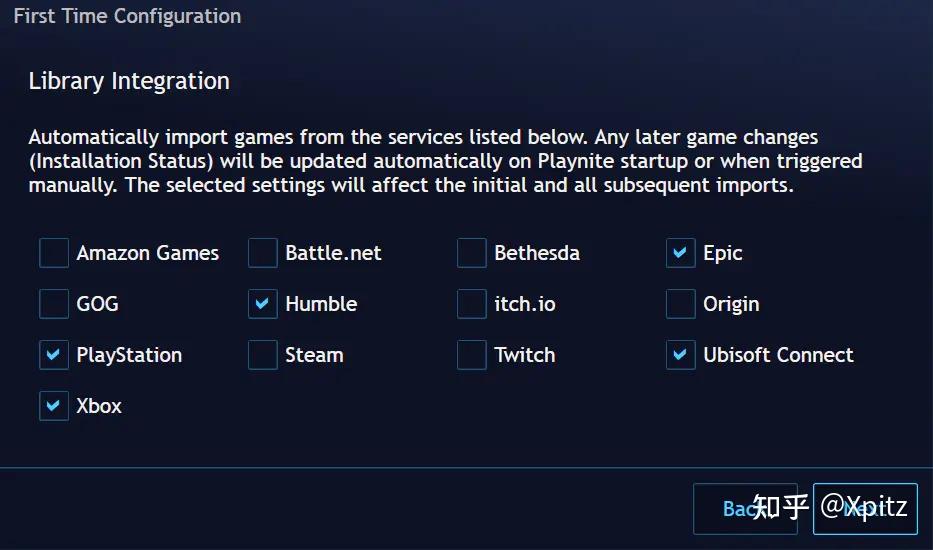Check the itch.io checkbox
The width and height of the screenshot is (933, 550).
(472, 304)
